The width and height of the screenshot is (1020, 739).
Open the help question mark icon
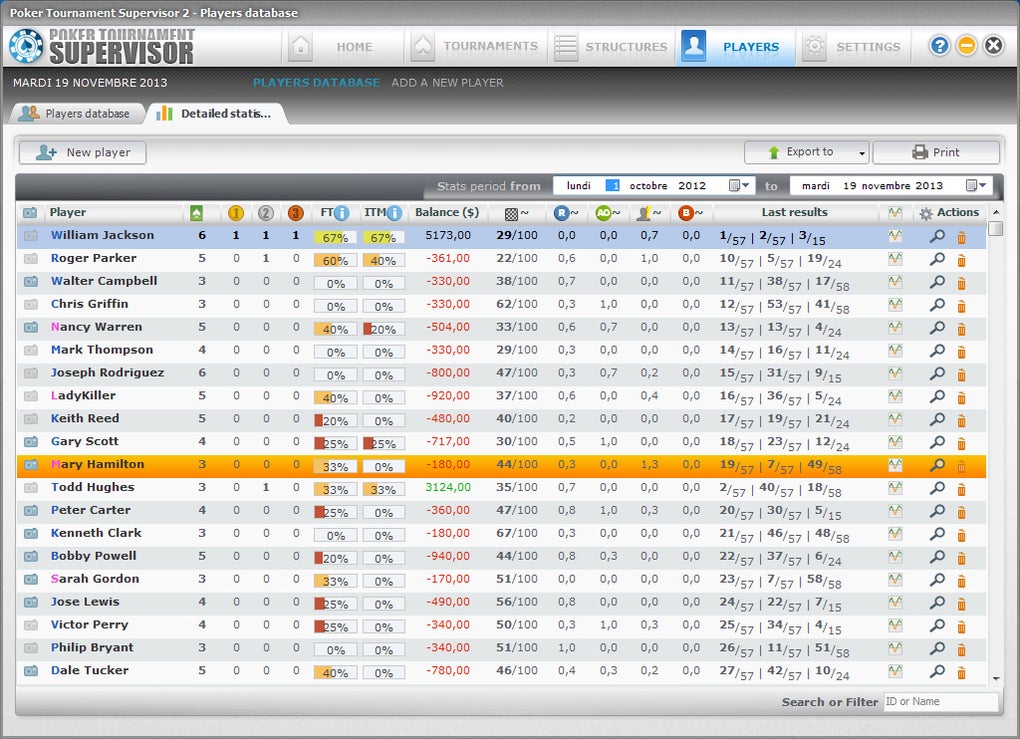pyautogui.click(x=939, y=46)
